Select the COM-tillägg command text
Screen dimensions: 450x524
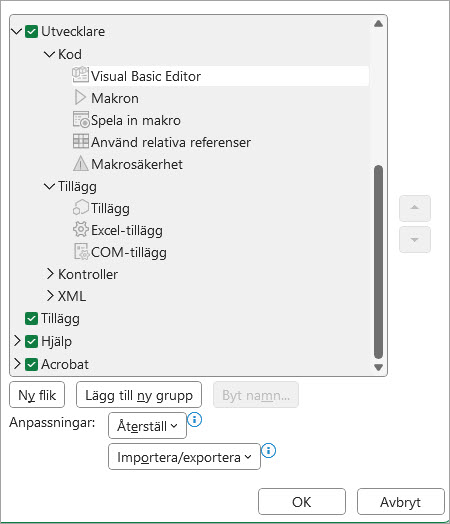pyautogui.click(x=129, y=253)
